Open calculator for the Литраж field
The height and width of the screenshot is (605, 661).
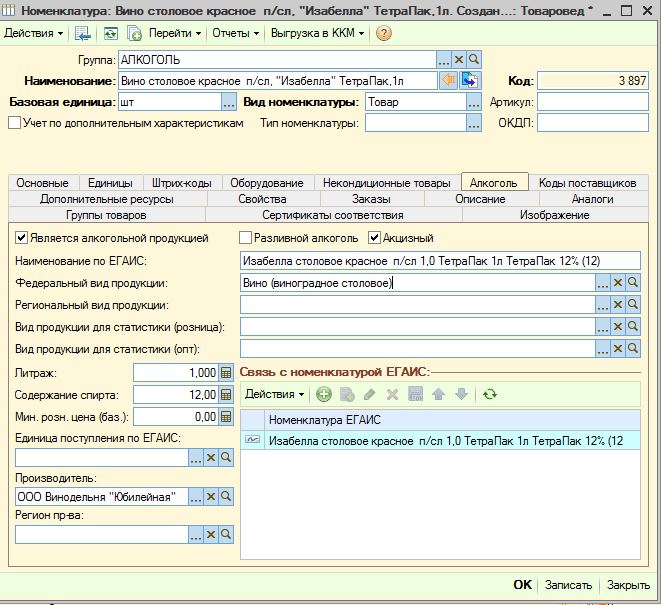tap(226, 372)
